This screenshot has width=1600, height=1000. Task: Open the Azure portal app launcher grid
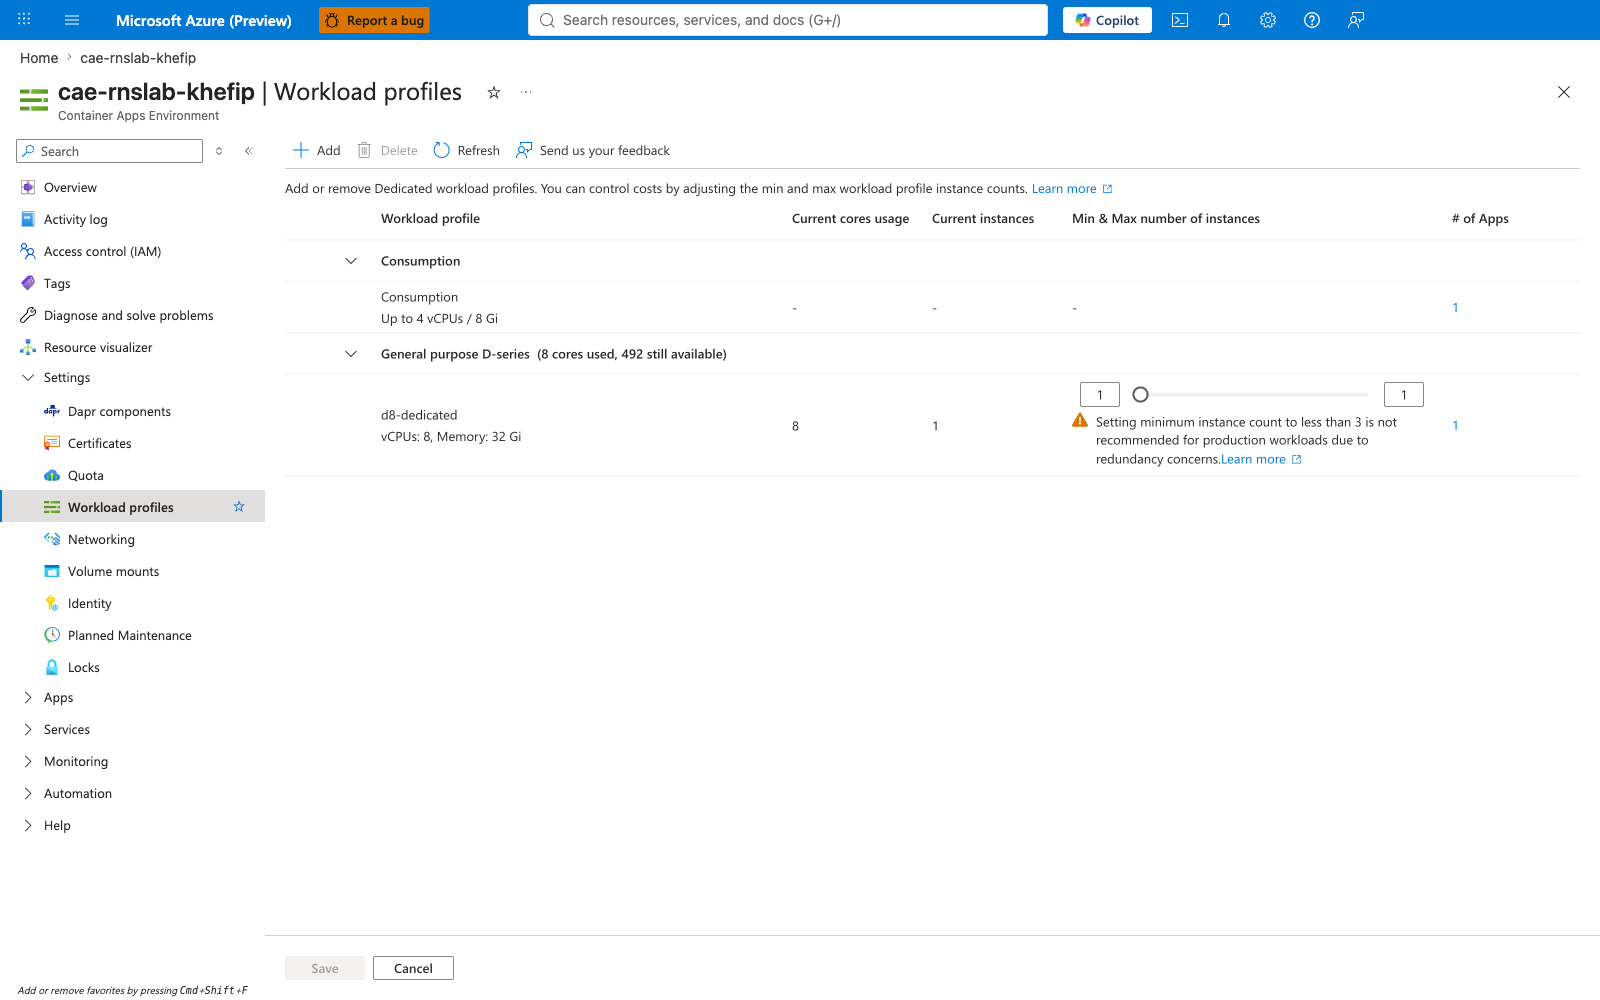(x=24, y=20)
